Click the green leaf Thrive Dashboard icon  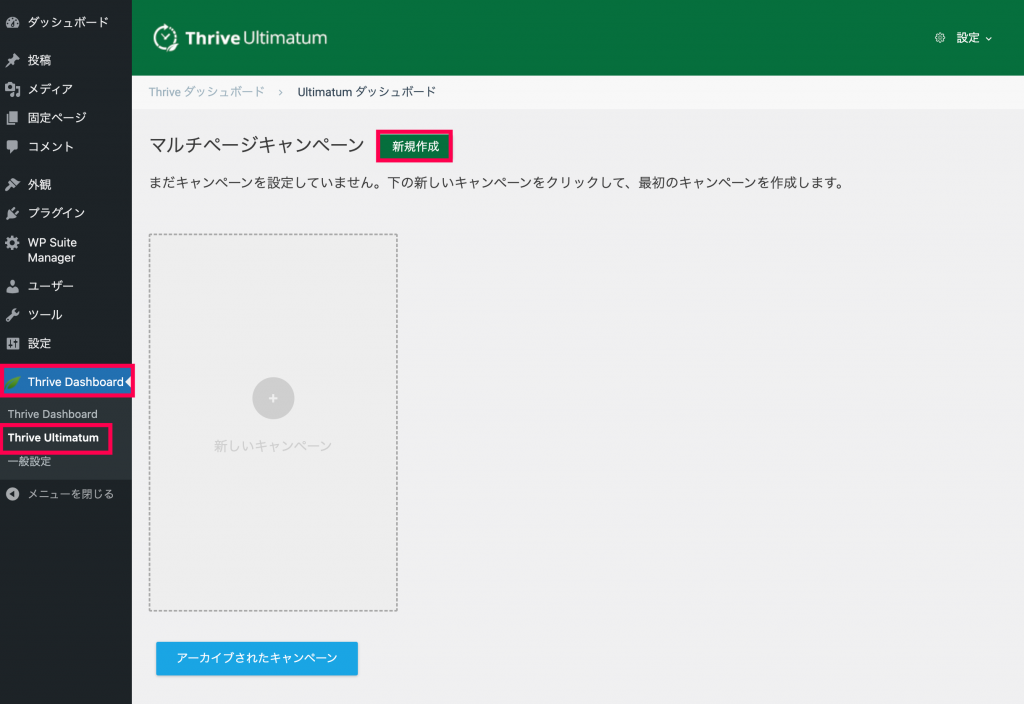13,382
